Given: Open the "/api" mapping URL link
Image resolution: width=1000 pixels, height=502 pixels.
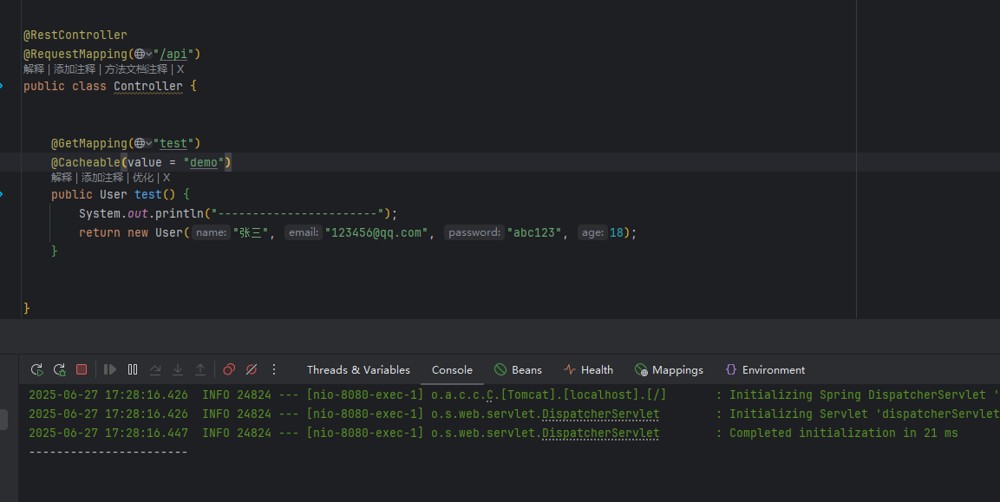Looking at the screenshot, I should point(173,54).
